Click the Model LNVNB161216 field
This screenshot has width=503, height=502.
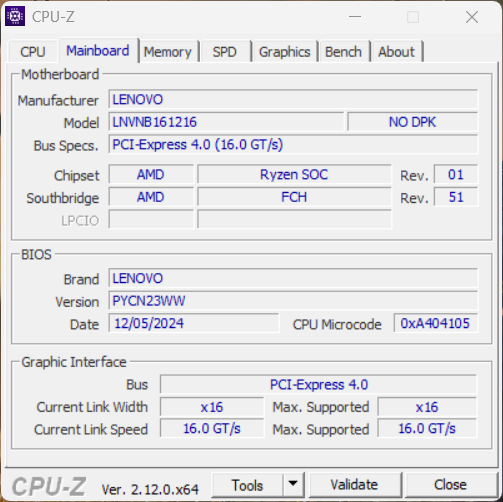pyautogui.click(x=226, y=122)
